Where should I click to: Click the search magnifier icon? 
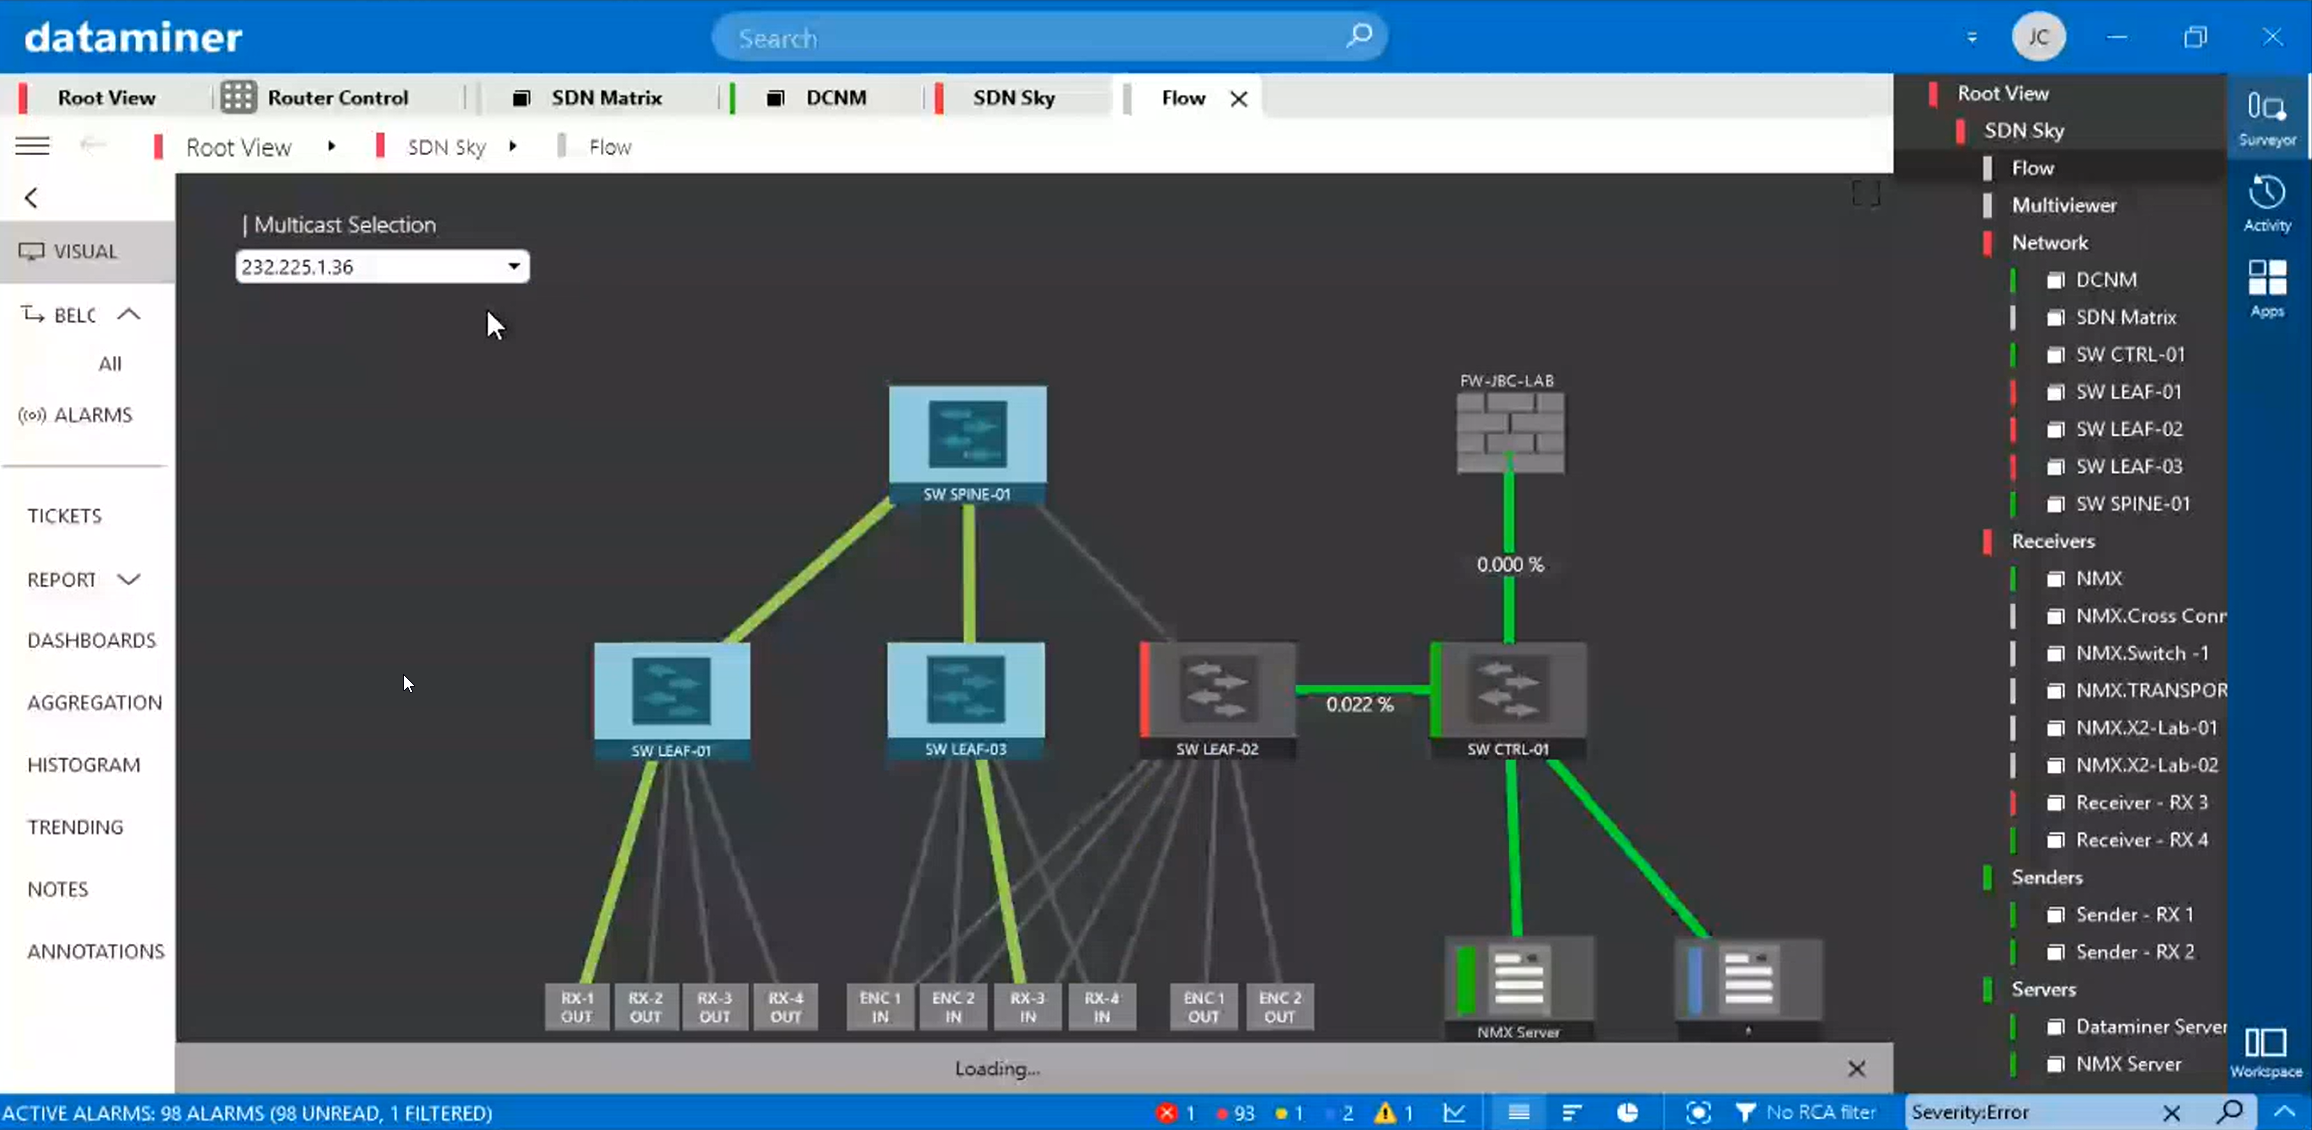(1359, 37)
